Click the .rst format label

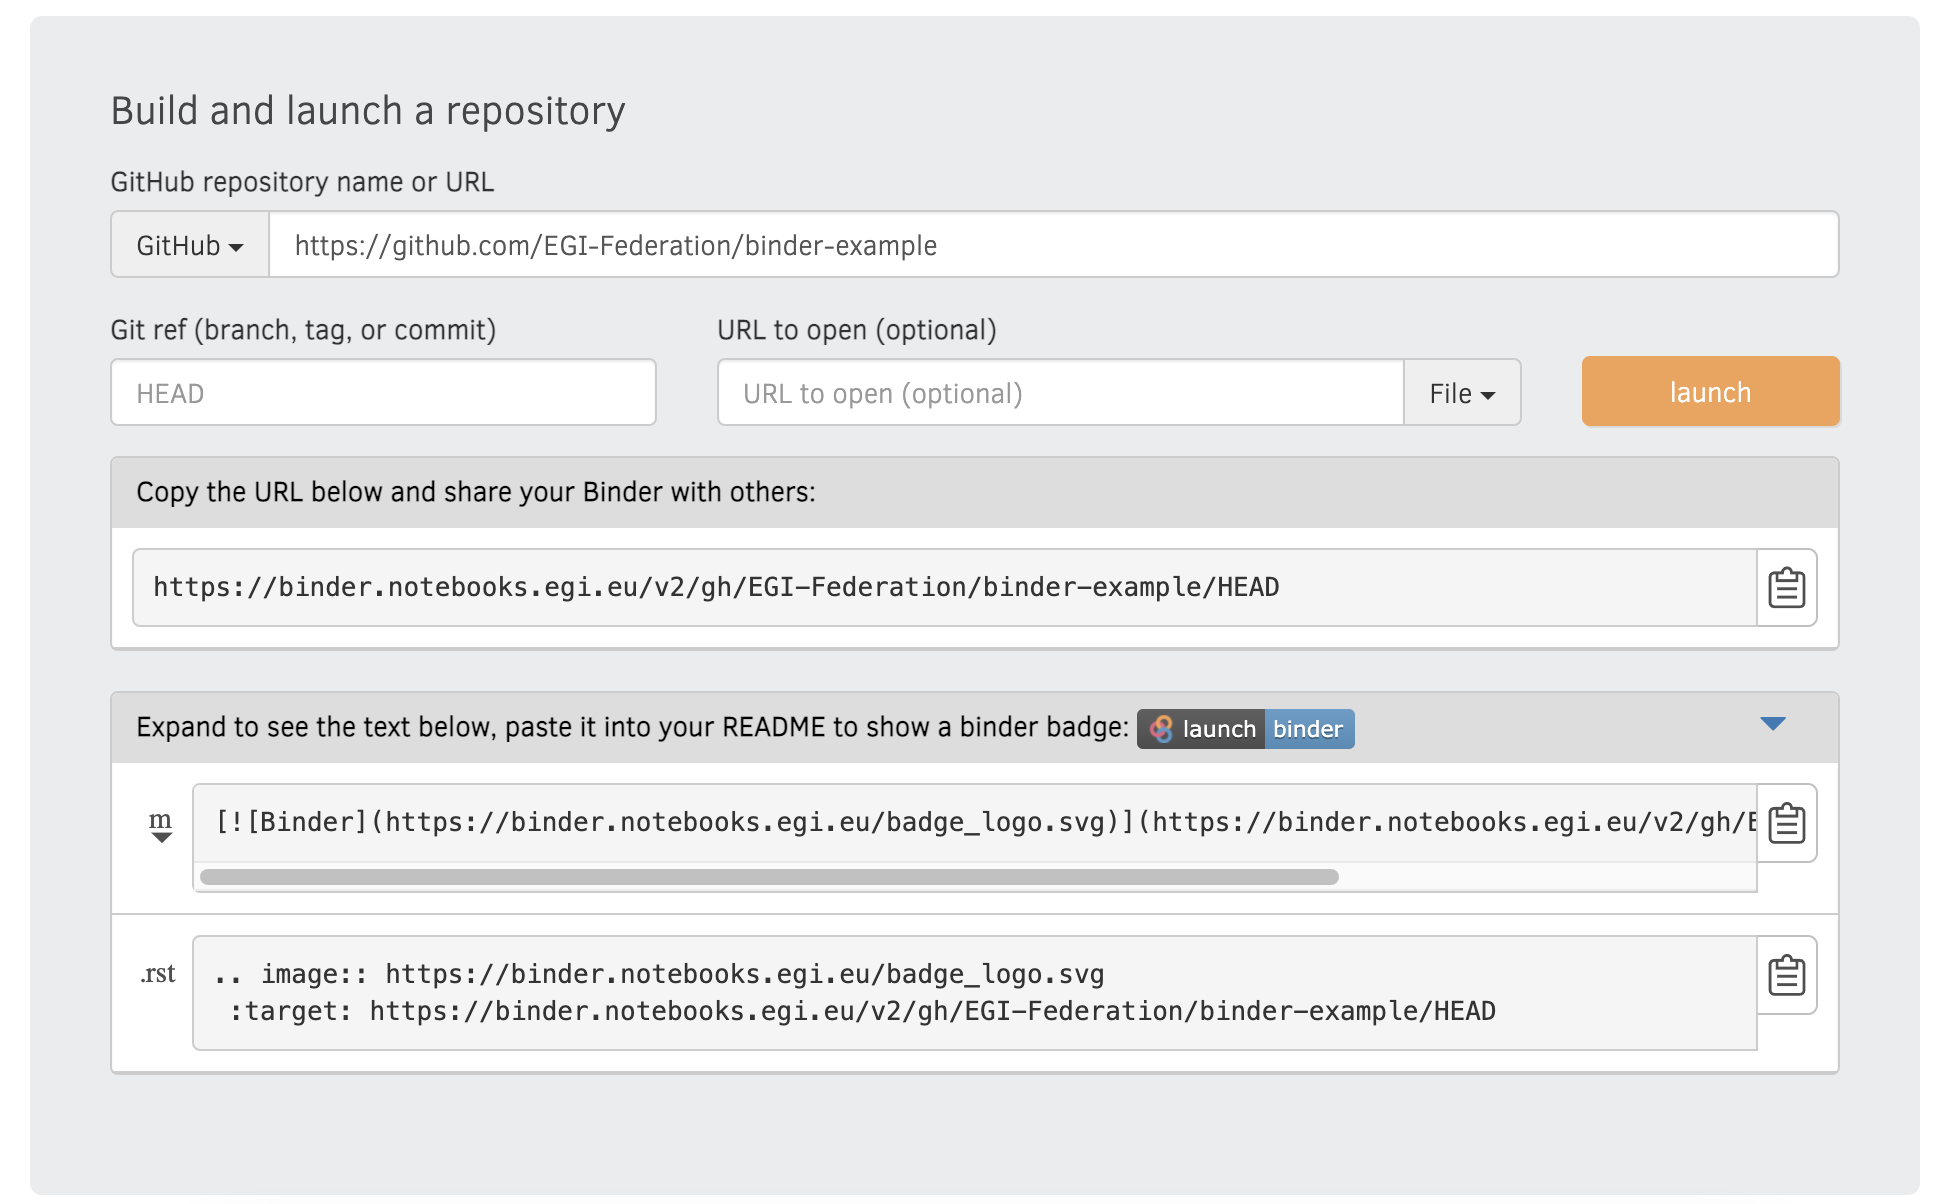point(158,974)
